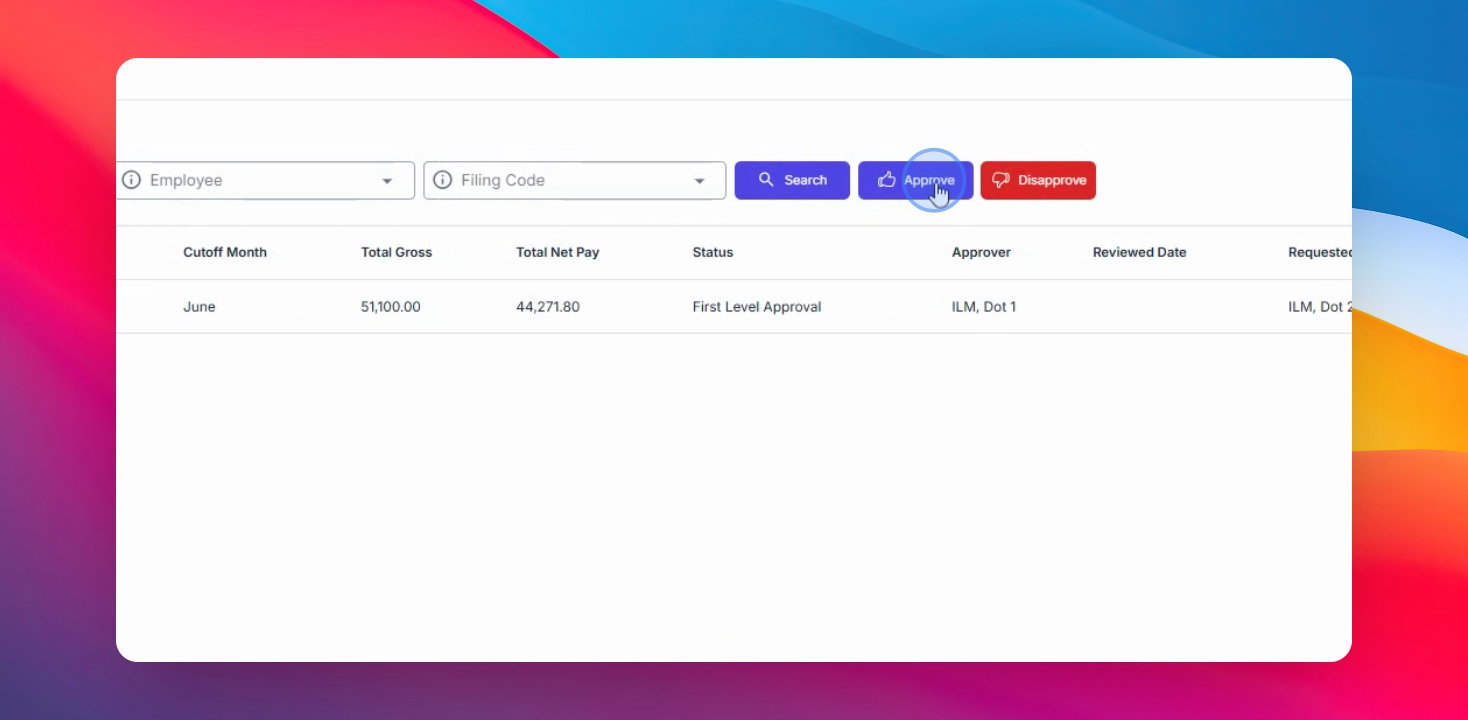Click the red Disapprove button
Screen dimensions: 1468x720
click(1038, 180)
